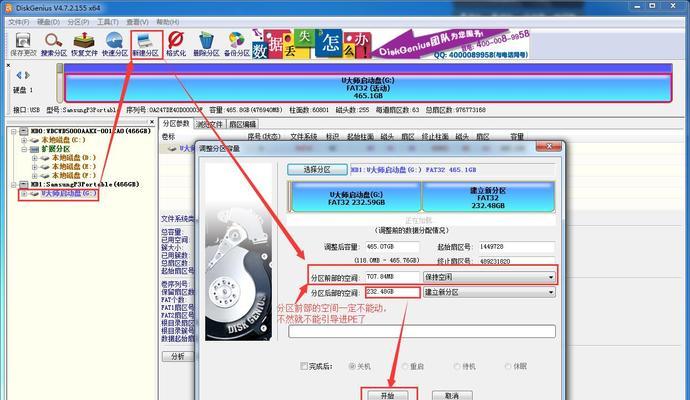Click the 调整后容量 size input field
690x400 pixels.
coord(392,247)
